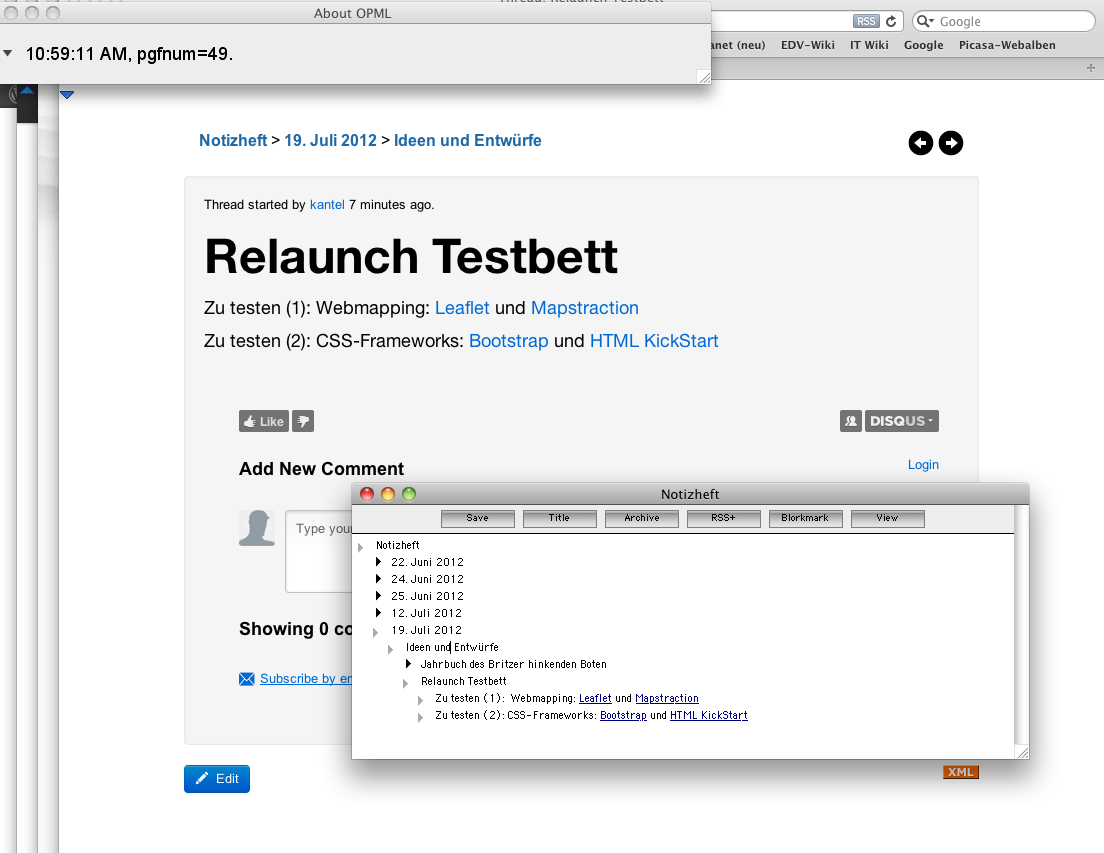Viewport: 1104px width, 853px height.
Task: Close the Notizheft window
Action: 367,494
